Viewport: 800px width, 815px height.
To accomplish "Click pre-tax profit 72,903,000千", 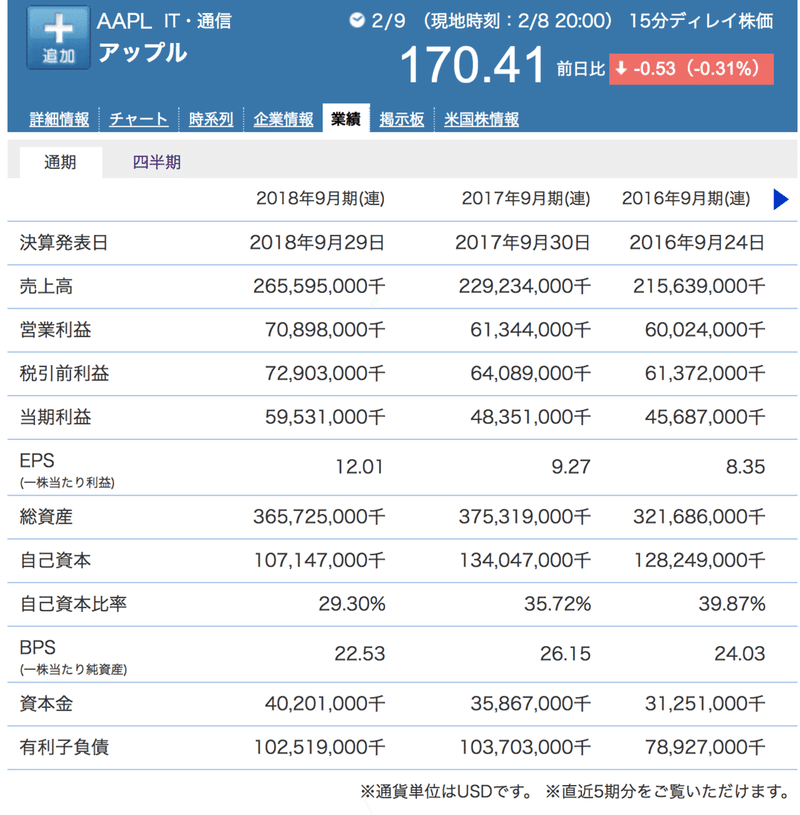I will tap(325, 374).
